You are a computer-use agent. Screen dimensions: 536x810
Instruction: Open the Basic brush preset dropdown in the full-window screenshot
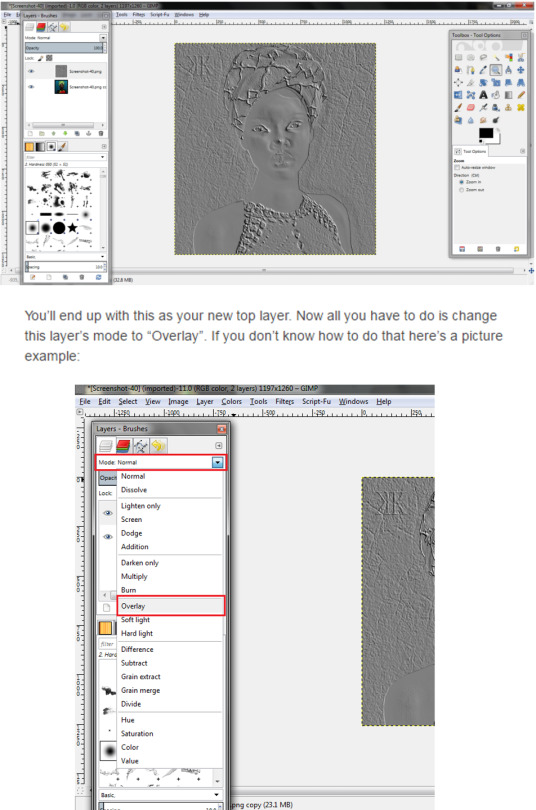click(x=66, y=257)
